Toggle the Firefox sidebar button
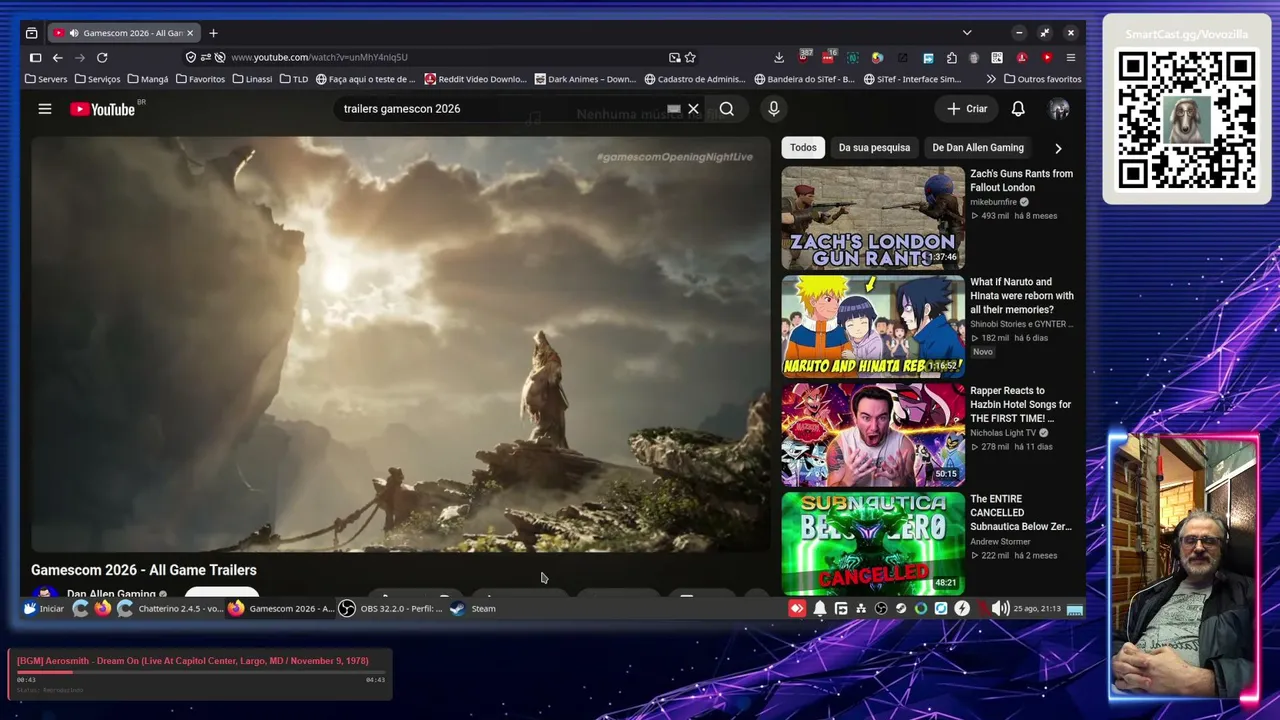This screenshot has height=720, width=1280. 35,57
